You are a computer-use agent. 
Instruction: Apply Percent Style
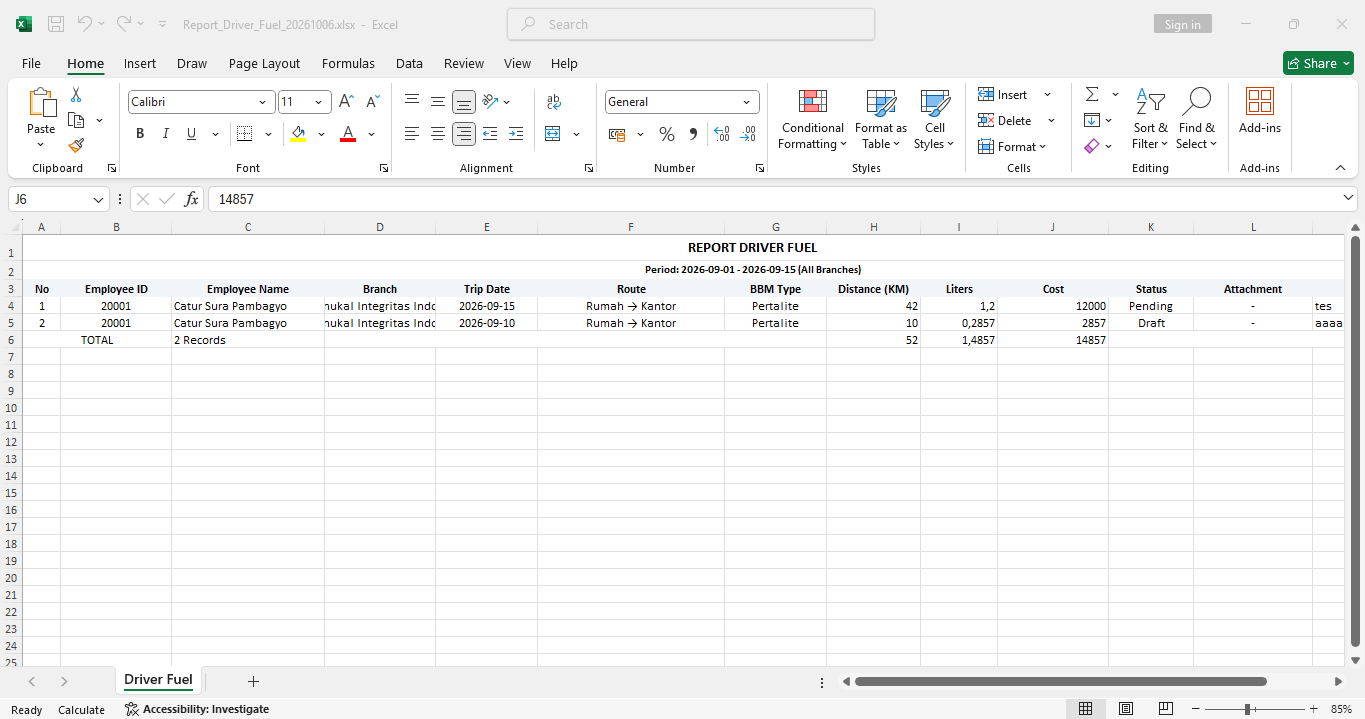[x=667, y=134]
